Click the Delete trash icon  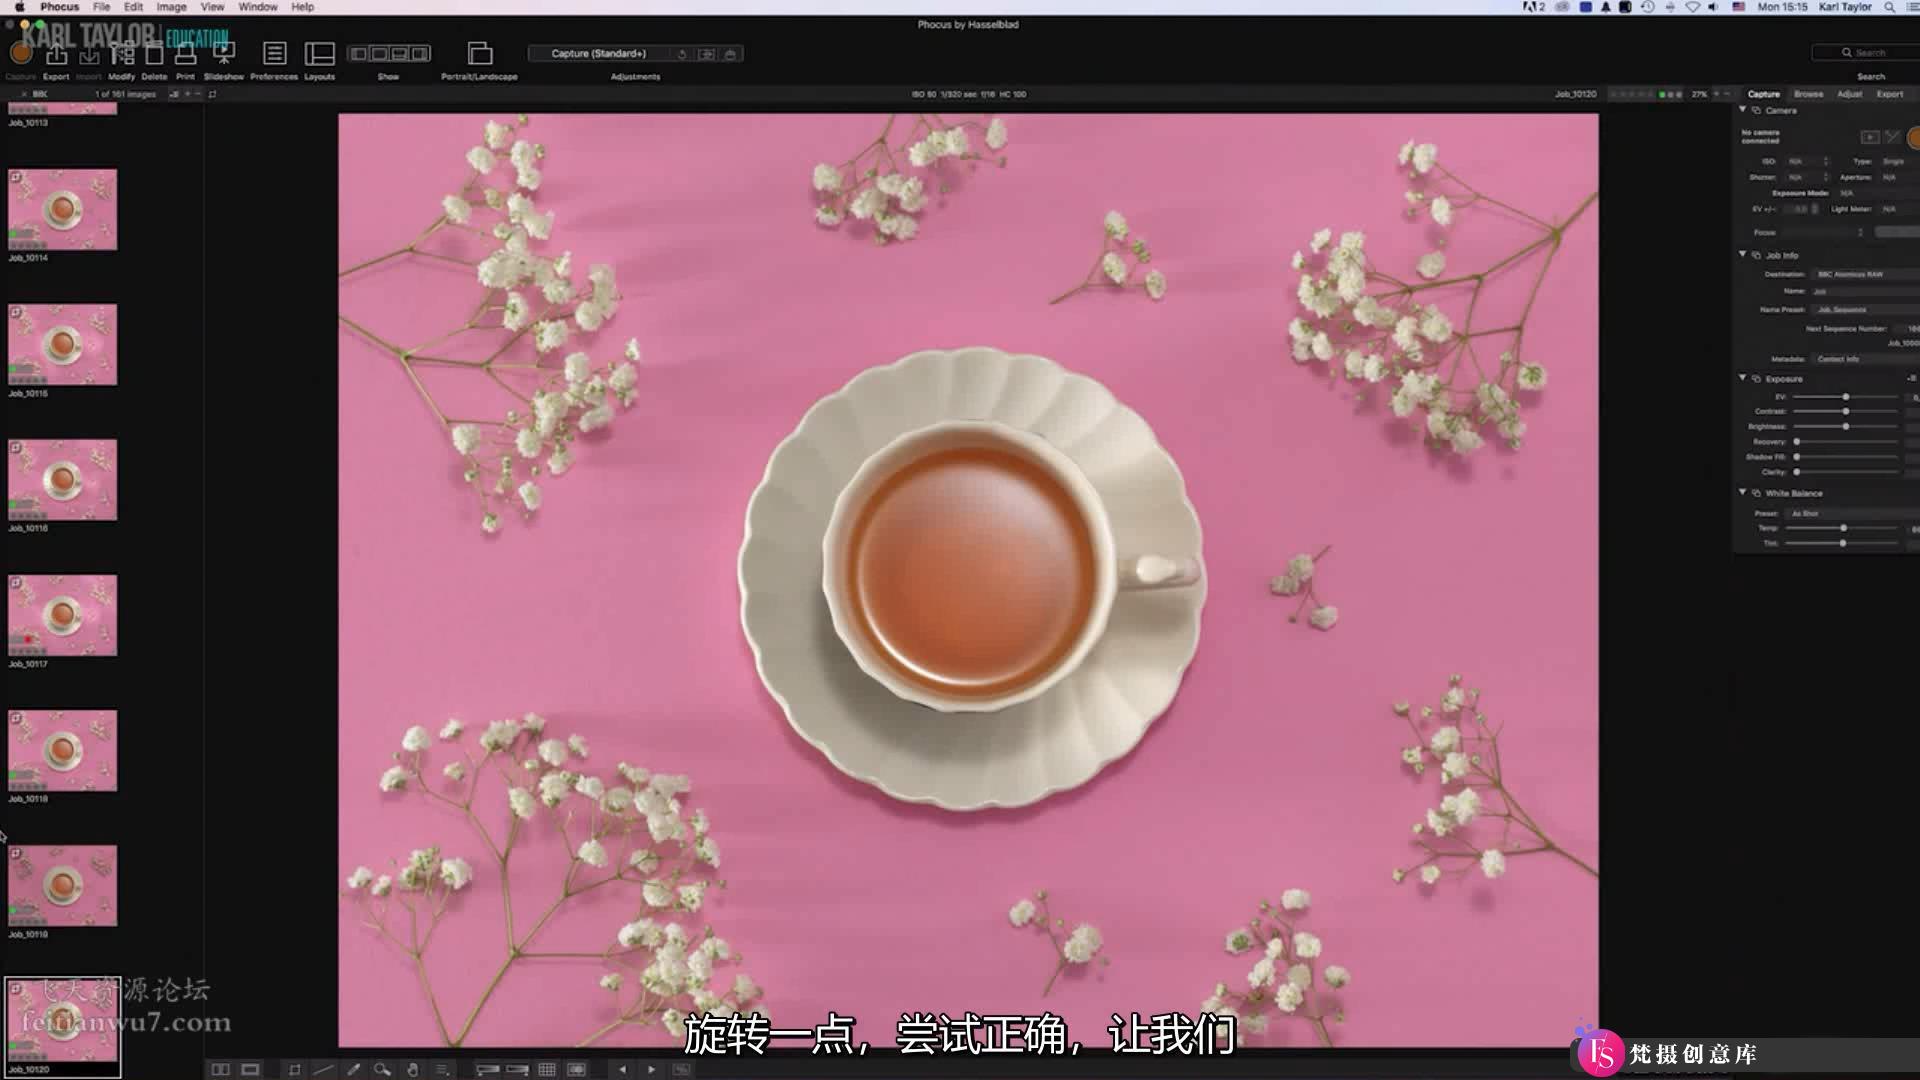[x=154, y=54]
